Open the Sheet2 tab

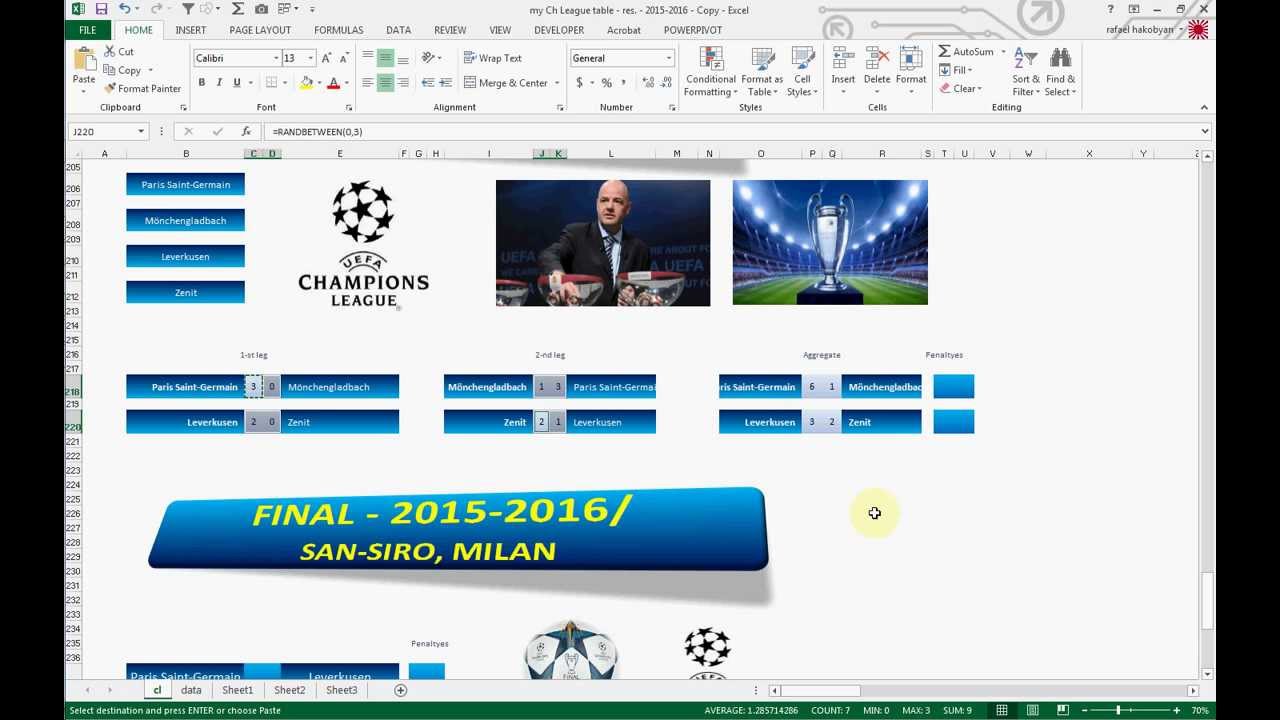point(289,690)
